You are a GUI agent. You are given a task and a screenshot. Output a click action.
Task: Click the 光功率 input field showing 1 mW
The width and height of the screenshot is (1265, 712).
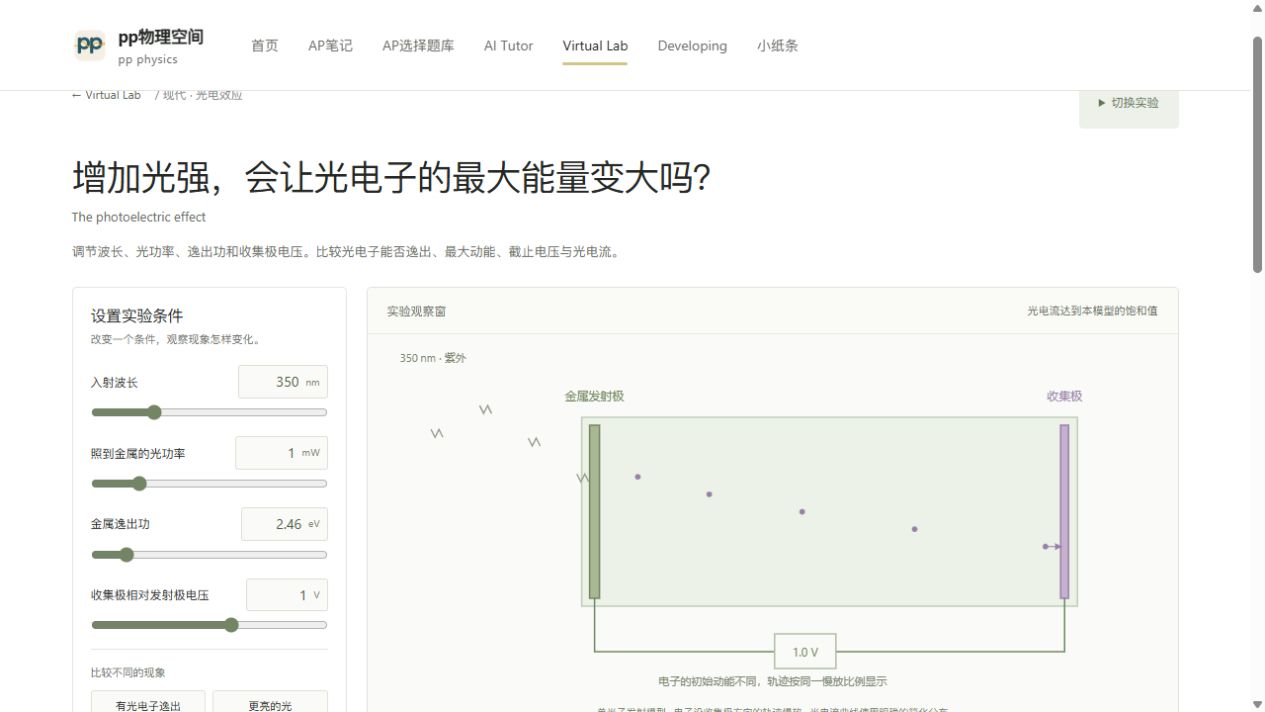pyautogui.click(x=281, y=453)
